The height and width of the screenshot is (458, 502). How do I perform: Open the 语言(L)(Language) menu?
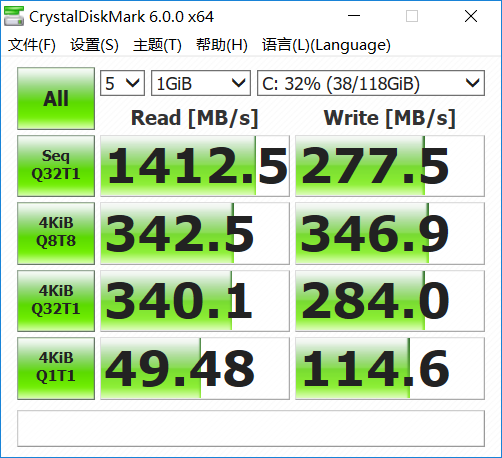[326, 45]
